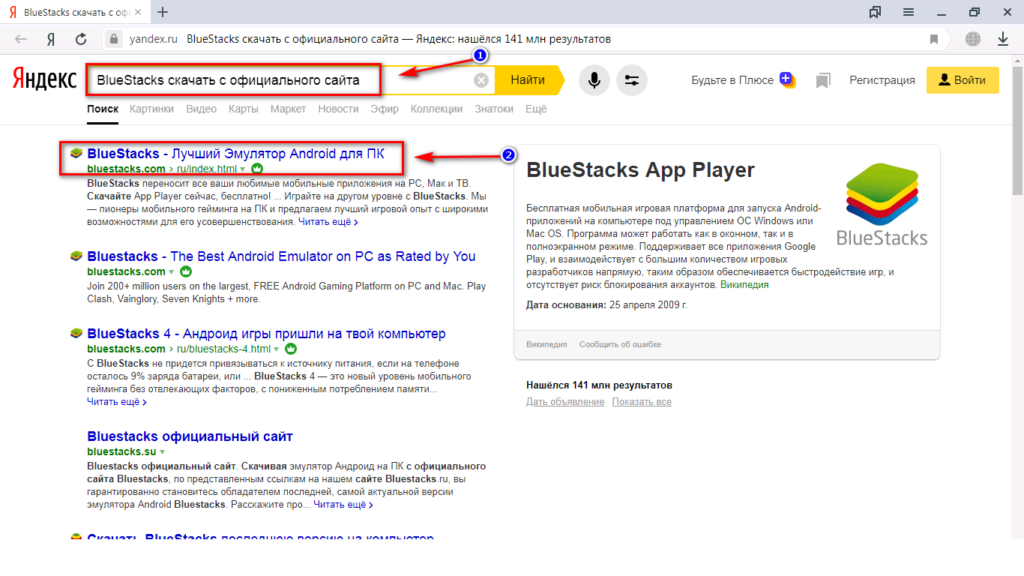Viewport: 1024px width, 576px height.
Task: Open the Маркет tab
Action: (288, 109)
